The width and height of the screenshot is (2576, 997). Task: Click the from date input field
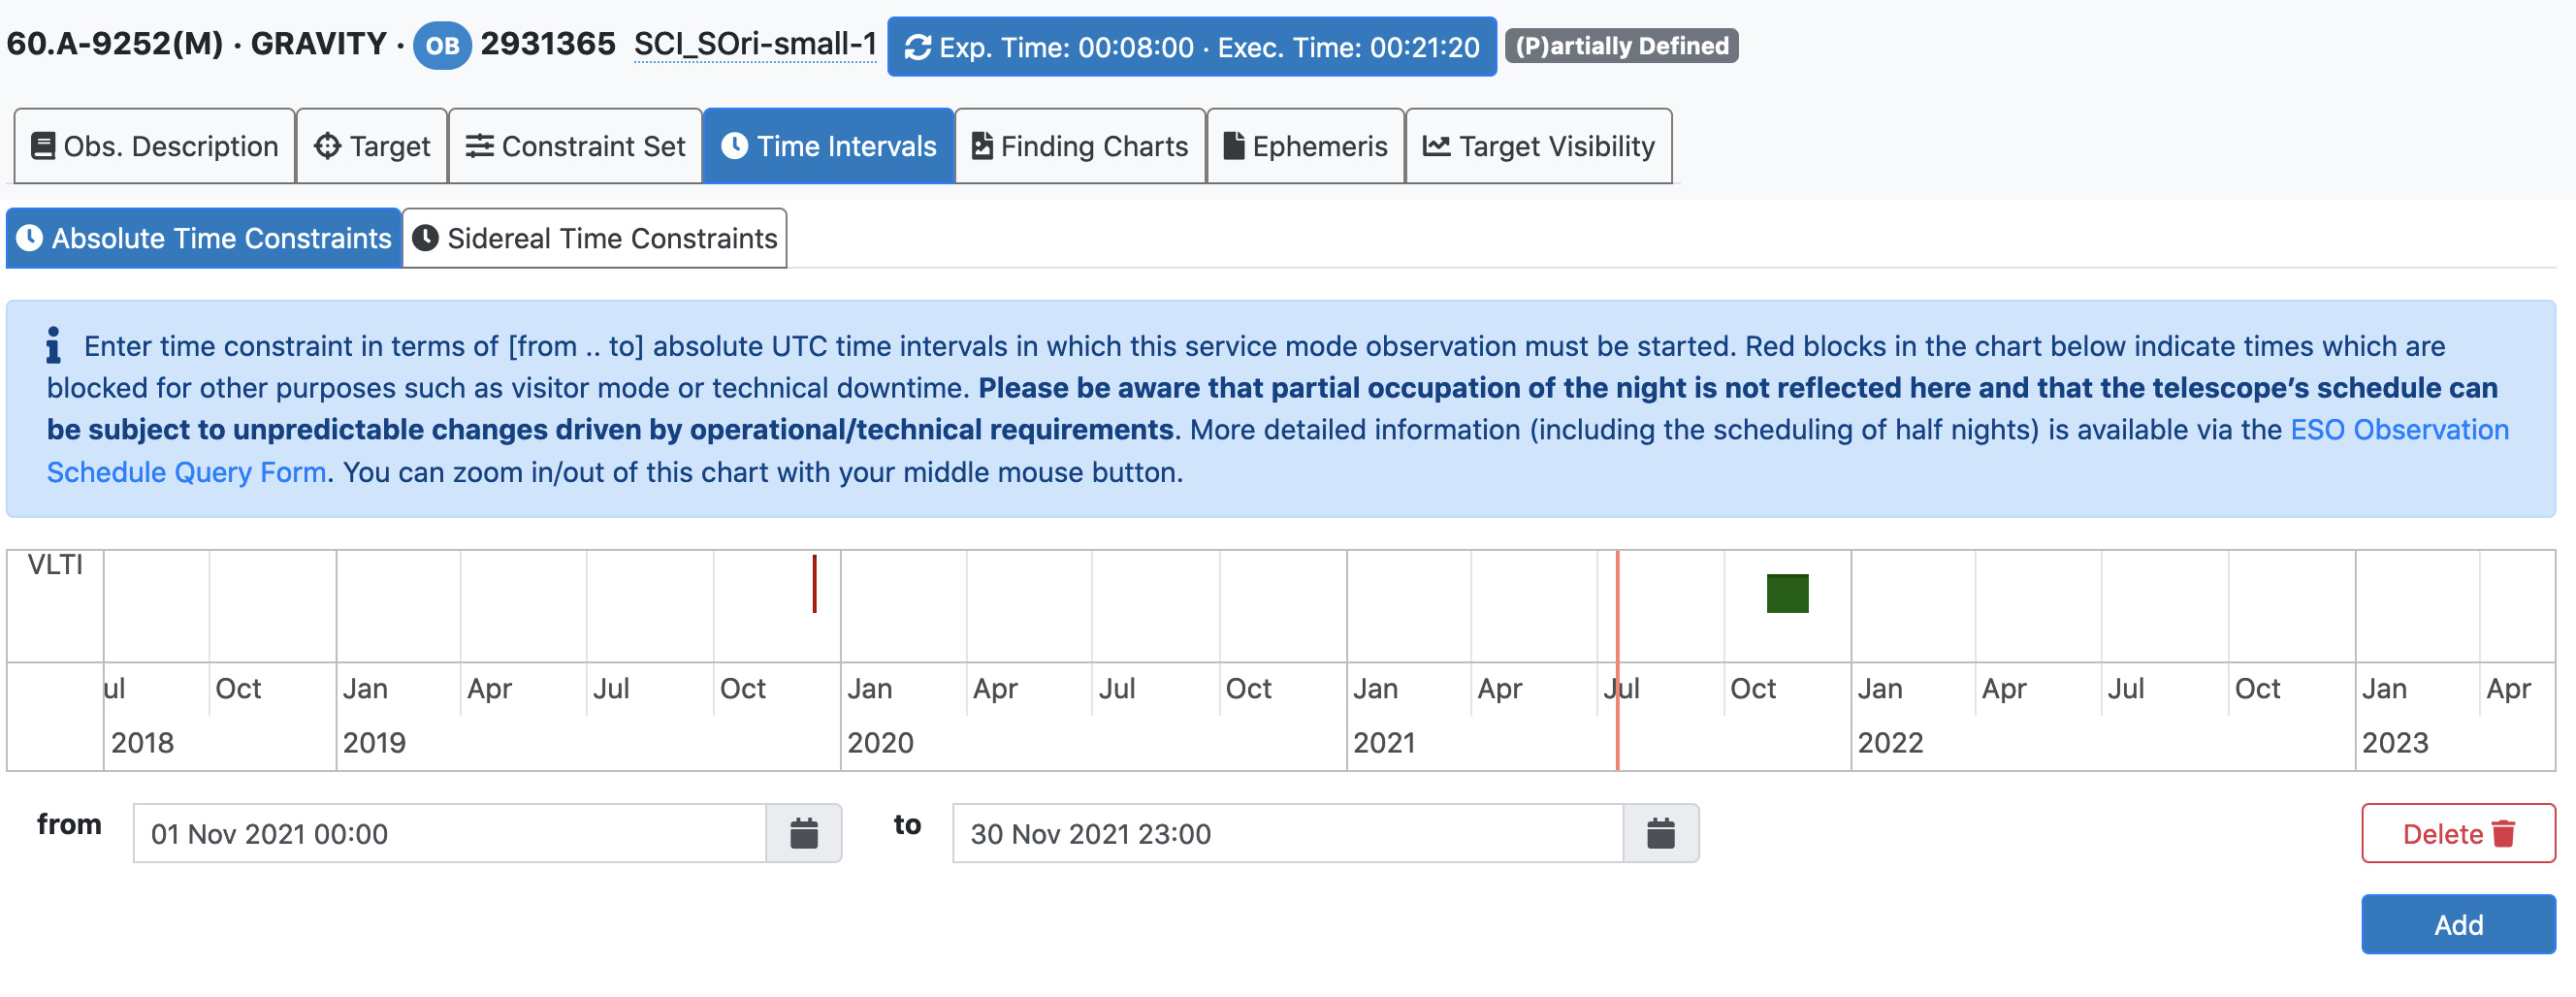449,833
